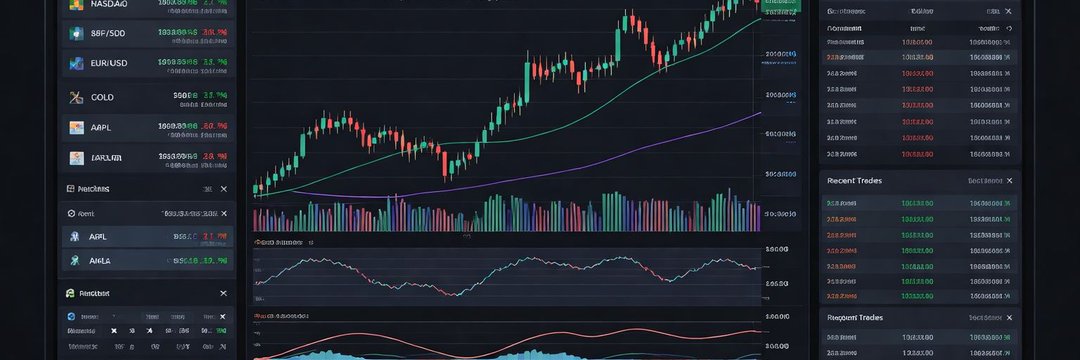Click the Recent Trades panel title

(854, 180)
